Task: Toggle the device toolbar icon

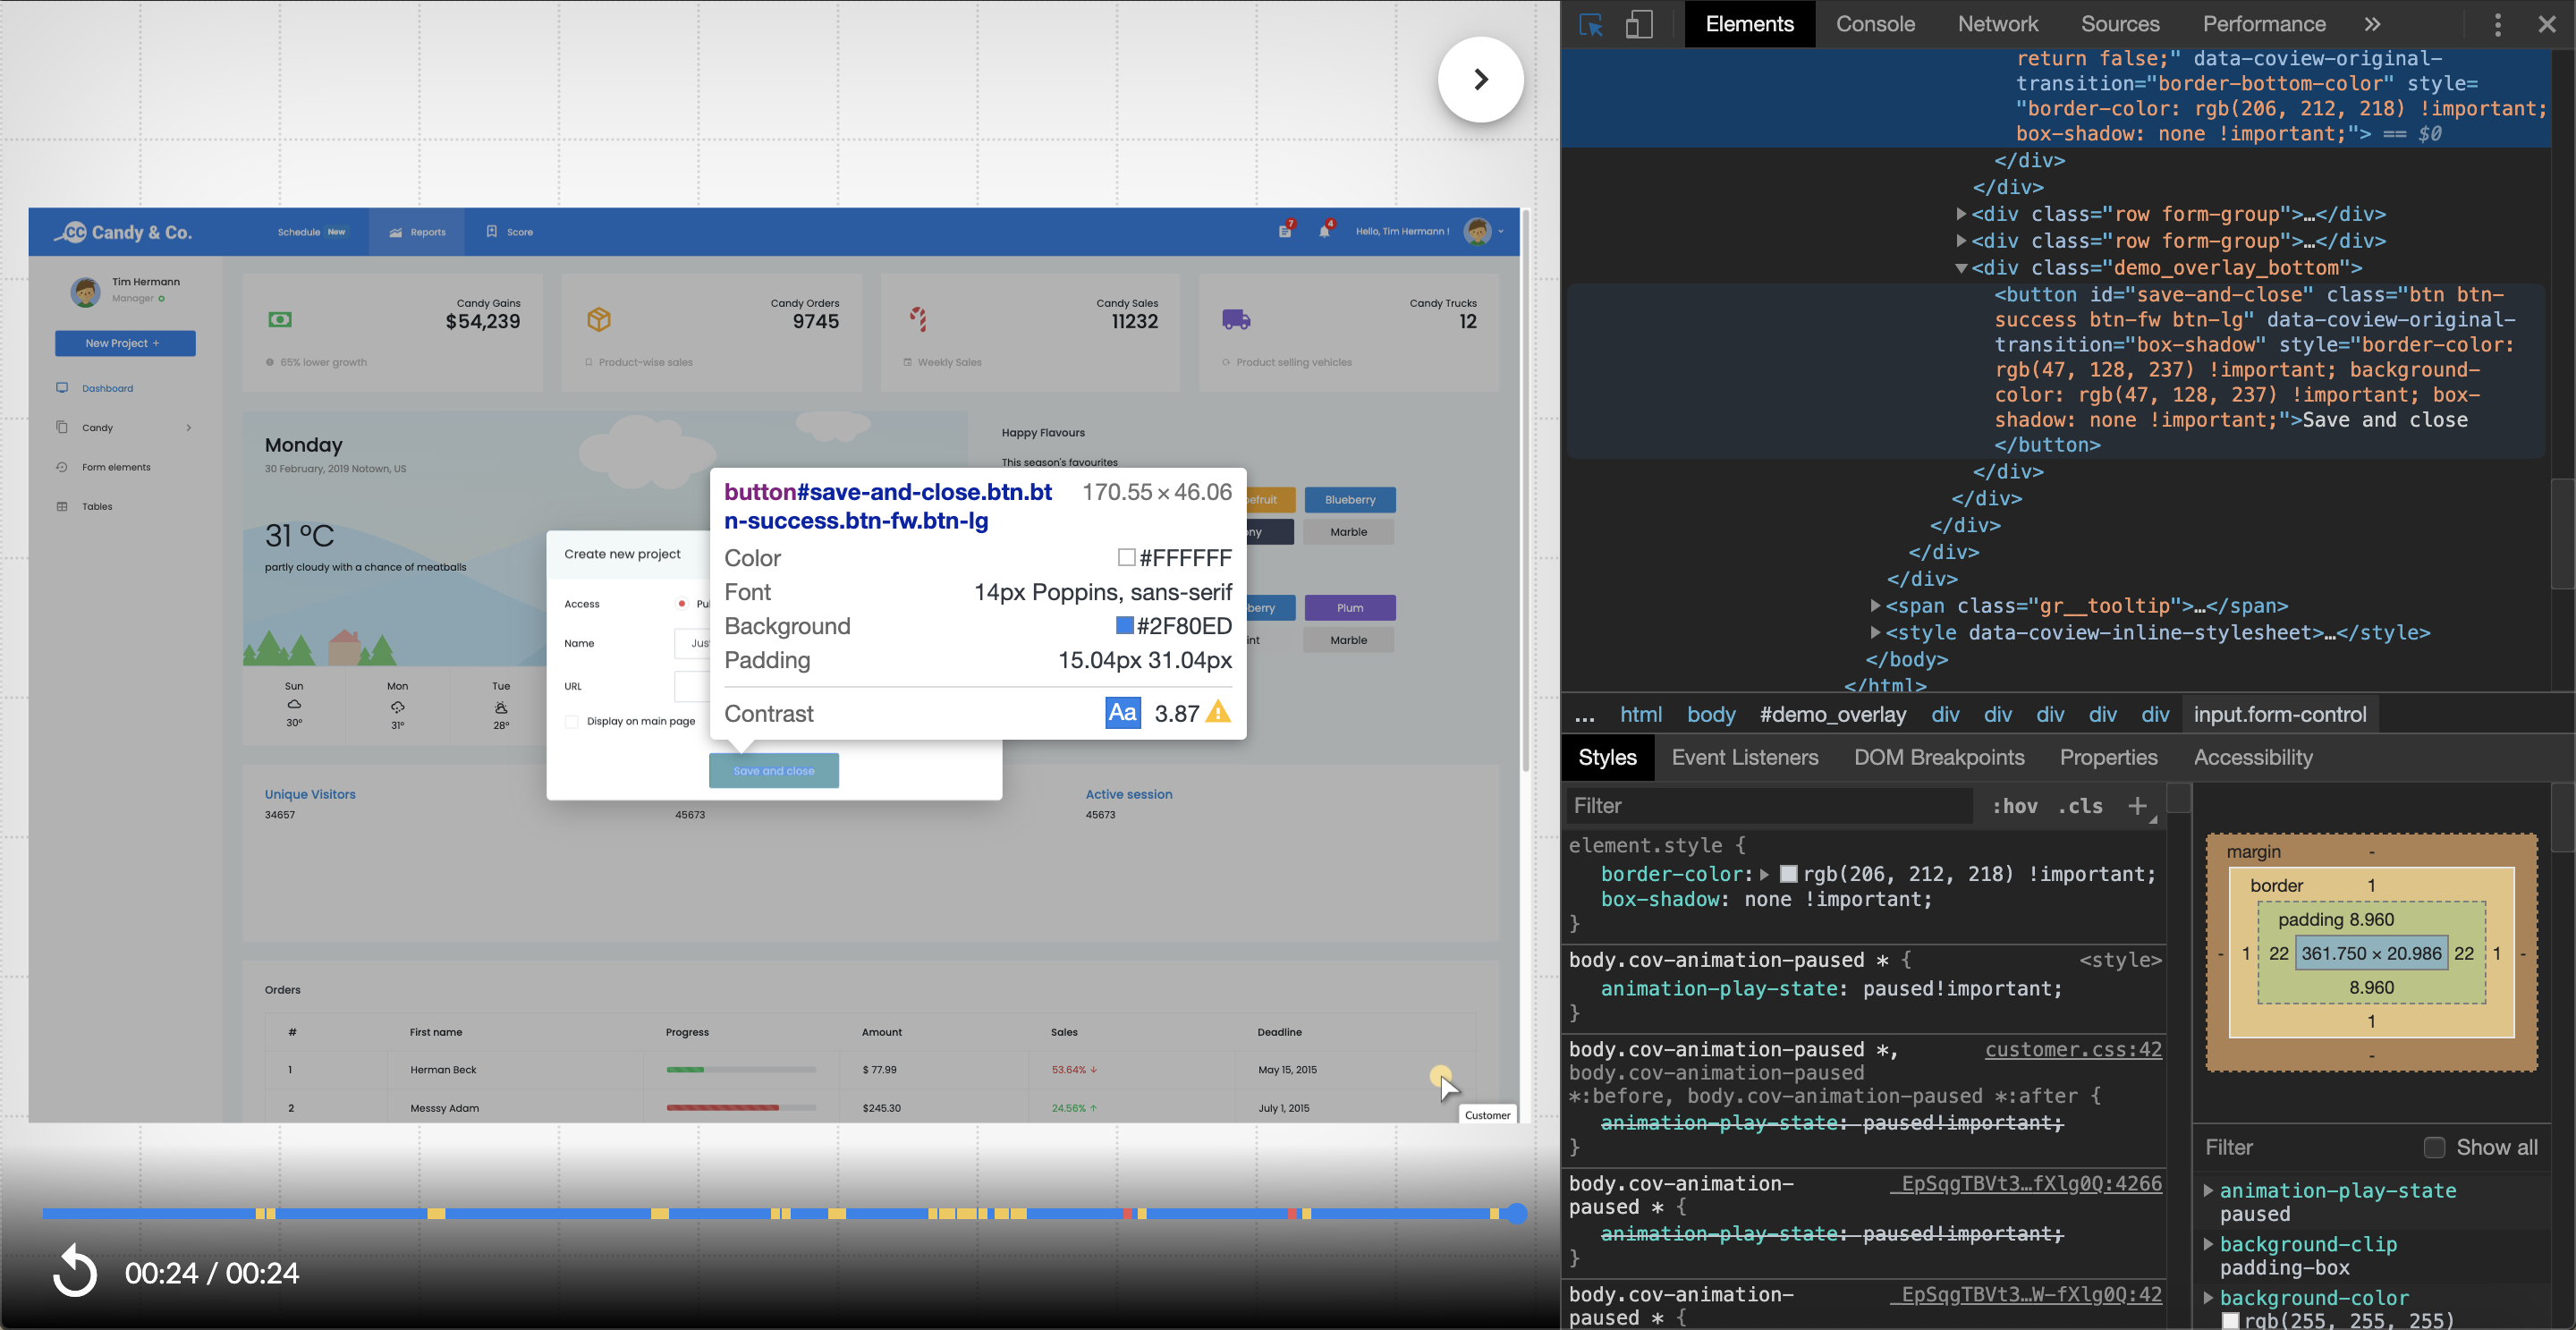Action: click(x=1639, y=24)
